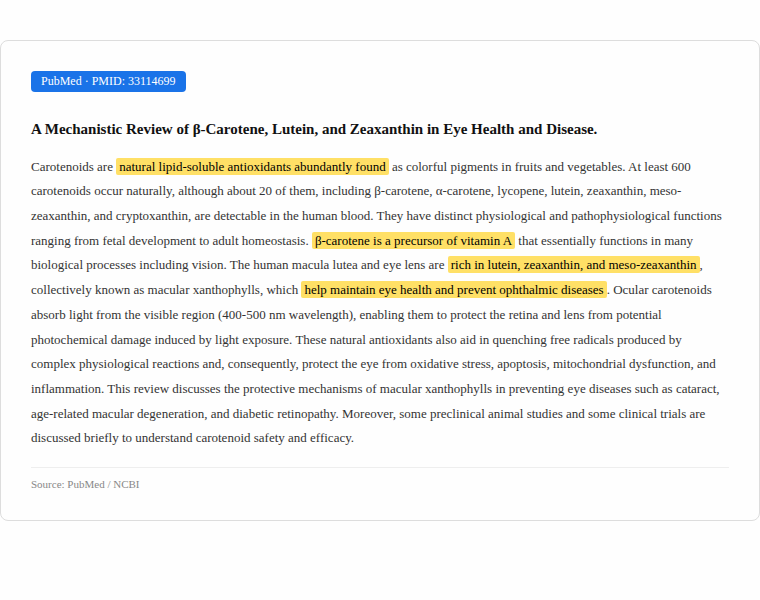Image resolution: width=760 pixels, height=600 pixels.
Task: Click the article title about β-Carotene, Lutein, Zeaxanthin
Action: pos(314,129)
